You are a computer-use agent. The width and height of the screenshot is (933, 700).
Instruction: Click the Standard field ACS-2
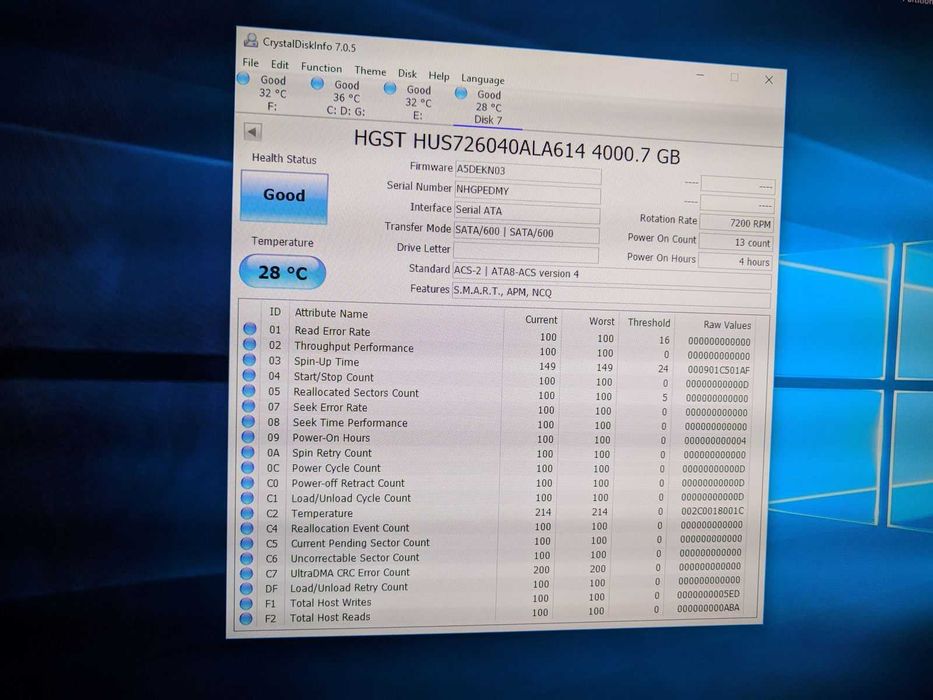tap(612, 275)
